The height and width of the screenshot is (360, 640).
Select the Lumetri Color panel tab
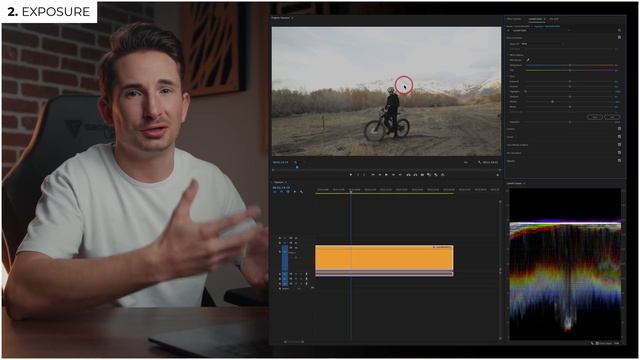pyautogui.click(x=535, y=19)
